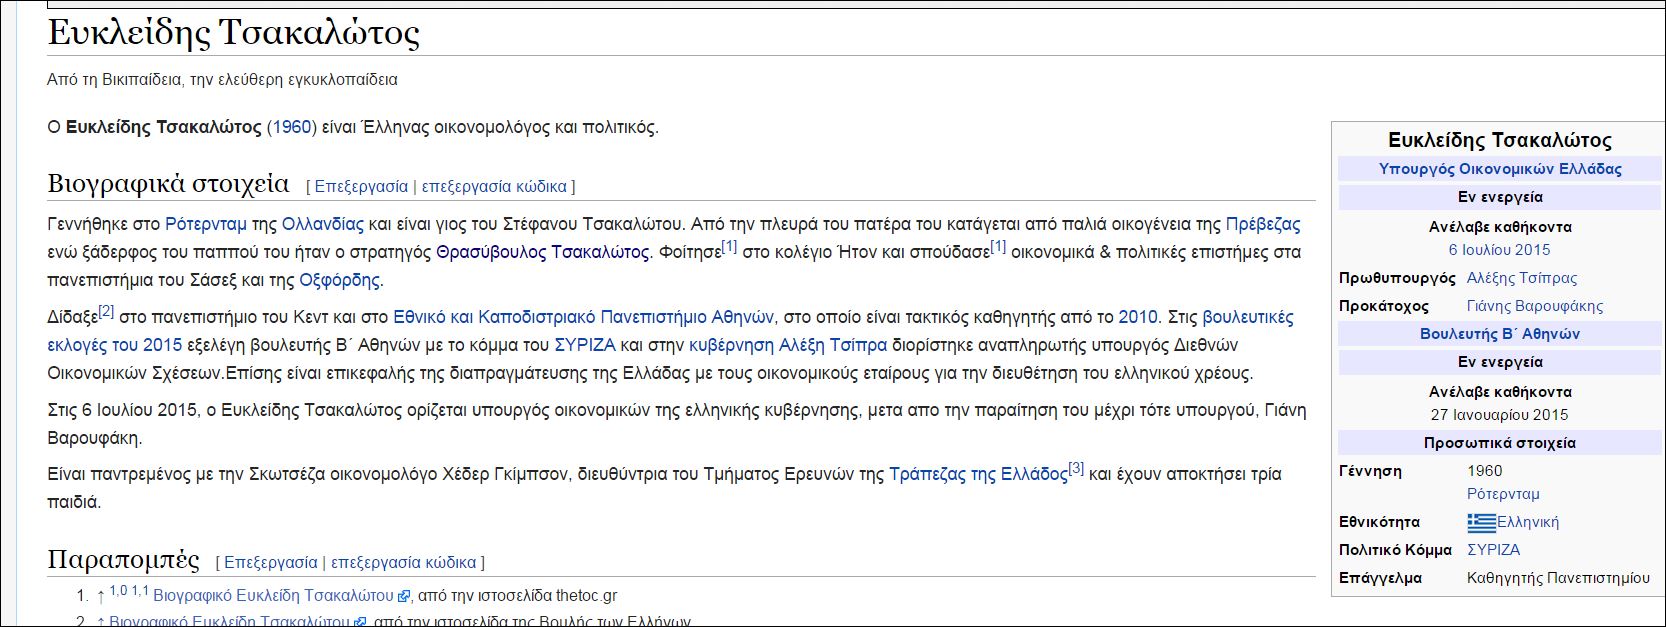Open Τράπεζας της Ελλάδος link

977,474
